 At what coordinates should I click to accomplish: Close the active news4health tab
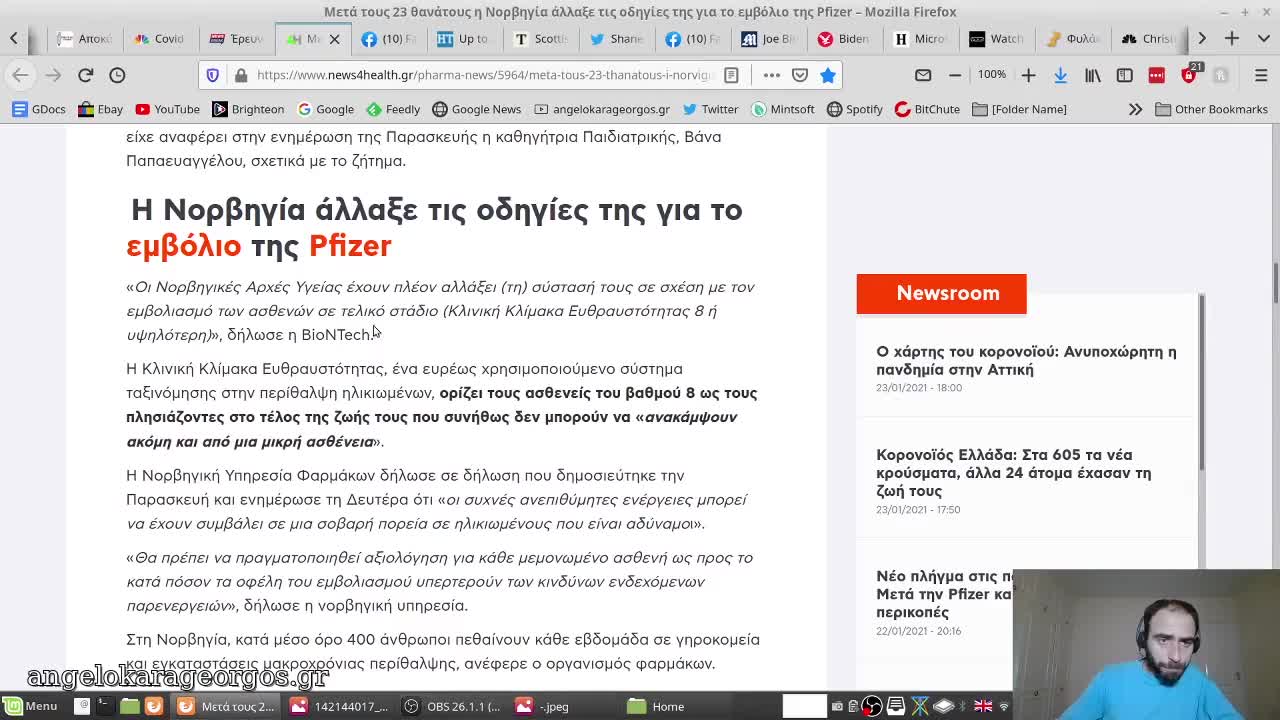pos(335,39)
